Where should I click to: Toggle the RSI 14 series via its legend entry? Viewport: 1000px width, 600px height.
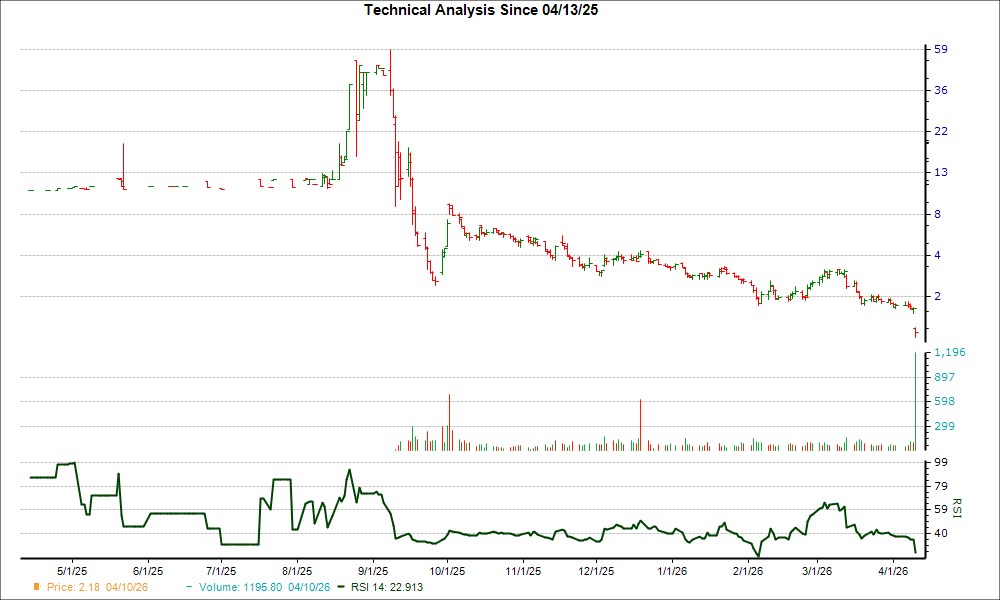(x=388, y=587)
